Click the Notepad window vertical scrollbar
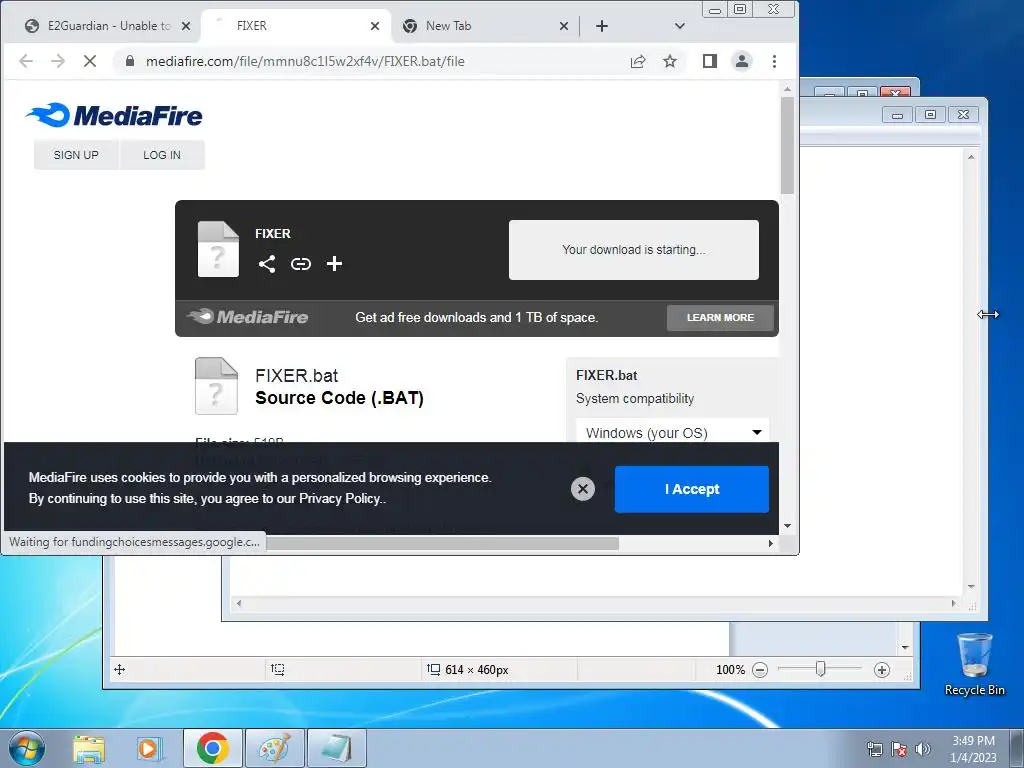The height and width of the screenshot is (768, 1024). pyautogui.click(x=971, y=372)
